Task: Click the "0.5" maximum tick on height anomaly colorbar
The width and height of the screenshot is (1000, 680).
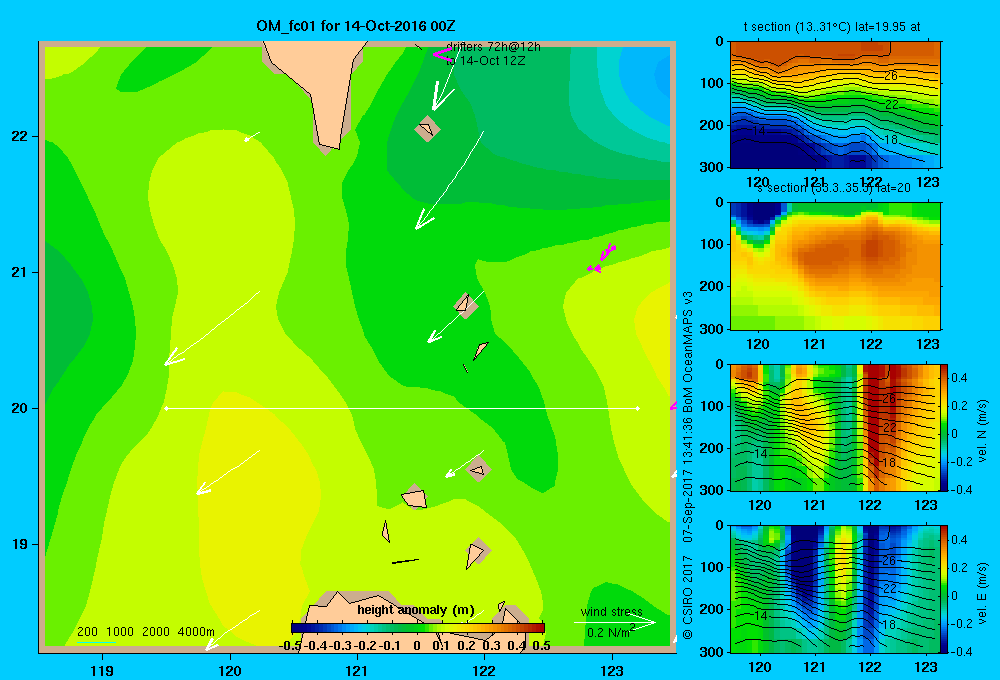Action: (x=541, y=646)
